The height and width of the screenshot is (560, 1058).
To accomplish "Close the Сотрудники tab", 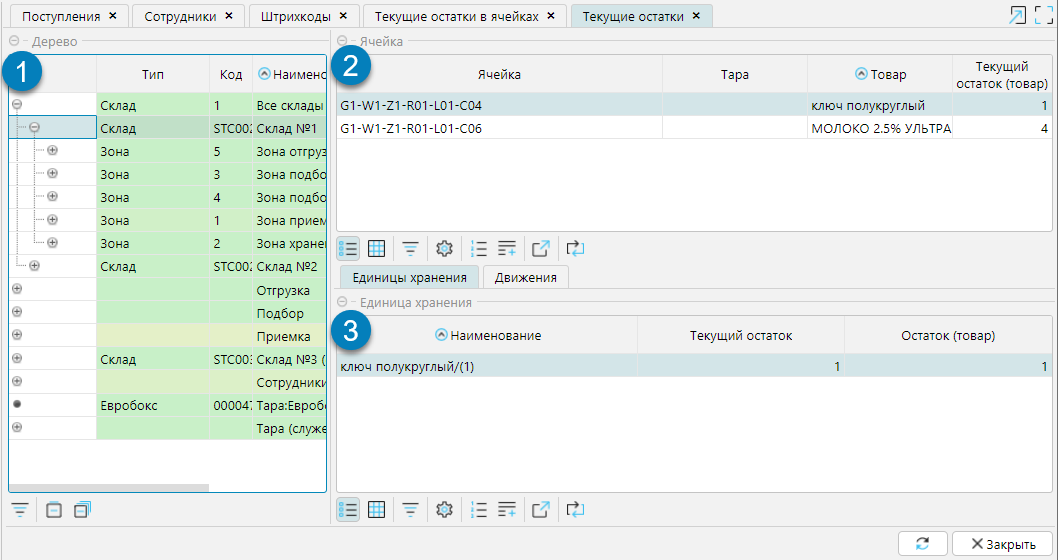I will pos(229,16).
